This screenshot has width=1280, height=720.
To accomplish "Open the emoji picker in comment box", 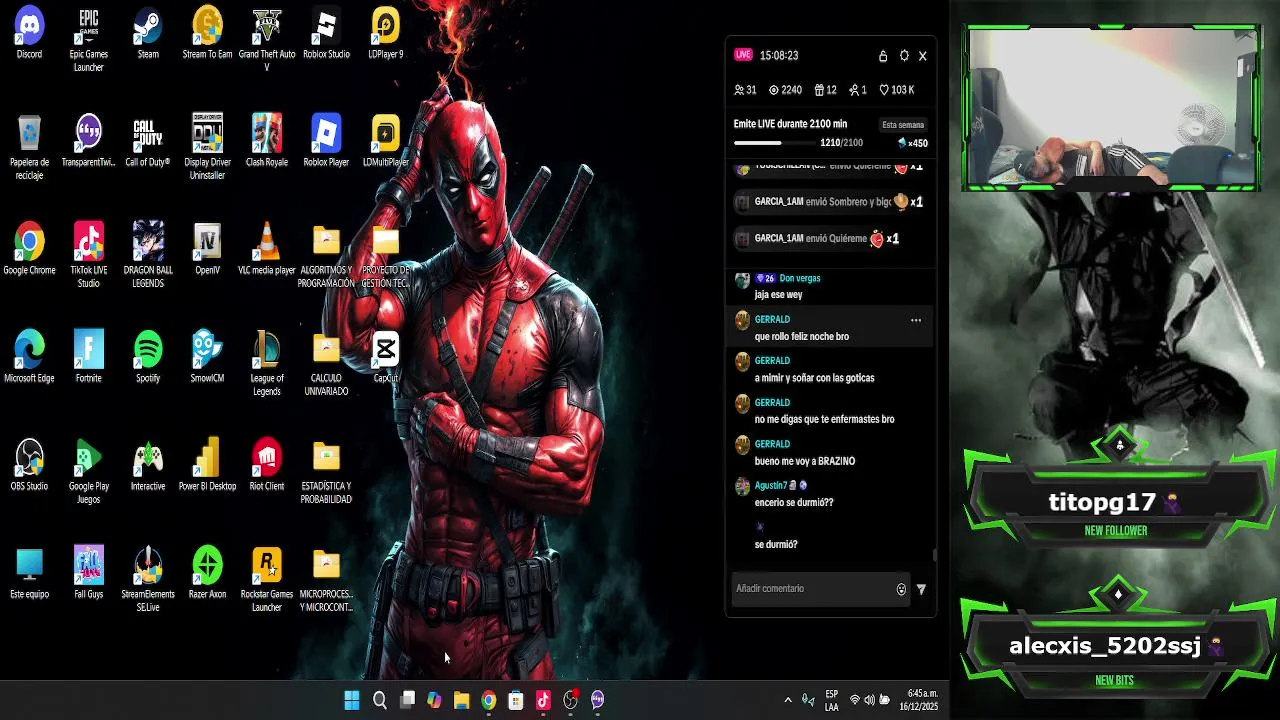I will click(901, 590).
